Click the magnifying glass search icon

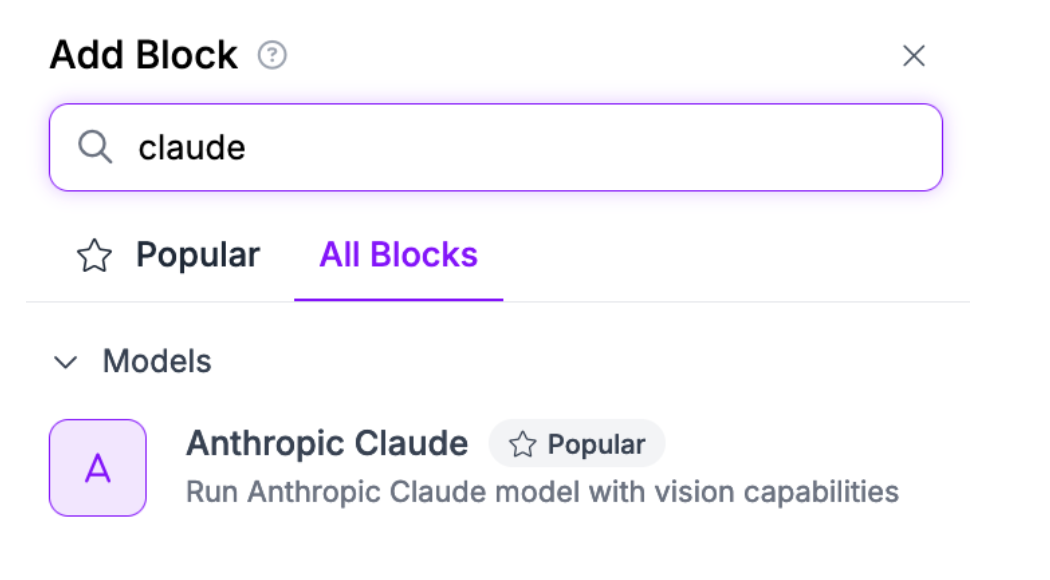point(95,147)
